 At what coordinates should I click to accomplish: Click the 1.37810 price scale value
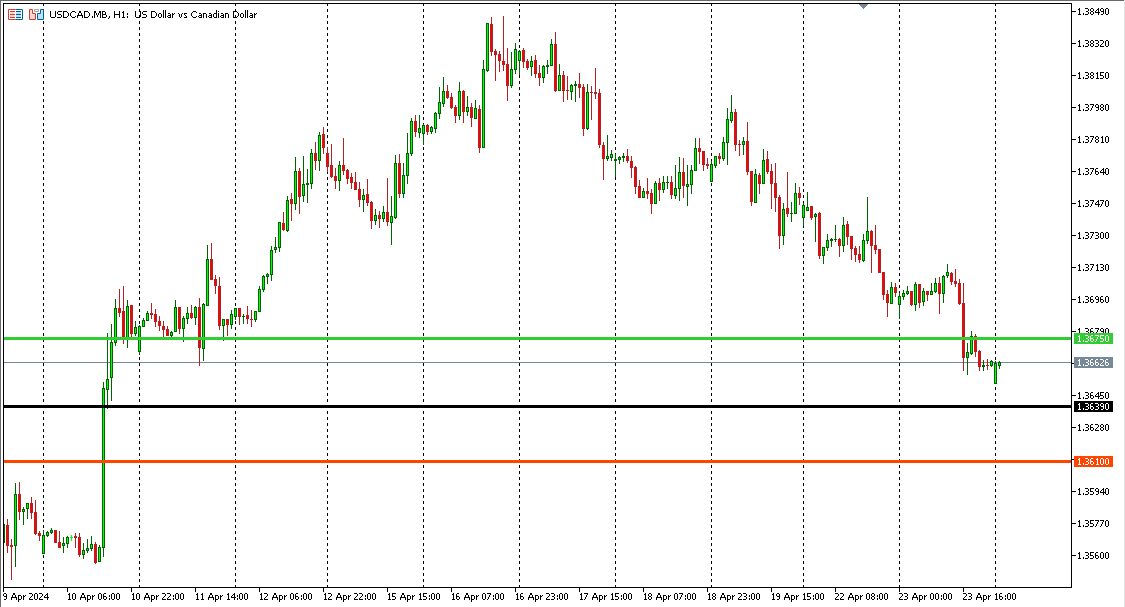(x=1093, y=139)
